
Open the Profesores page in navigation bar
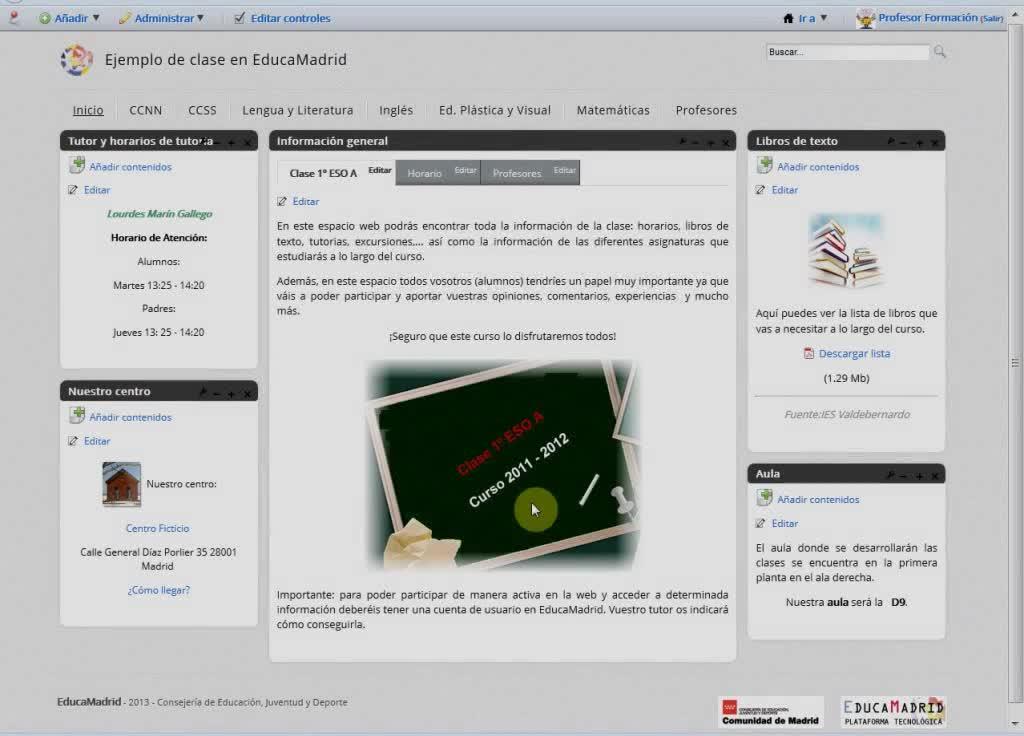[x=706, y=110]
